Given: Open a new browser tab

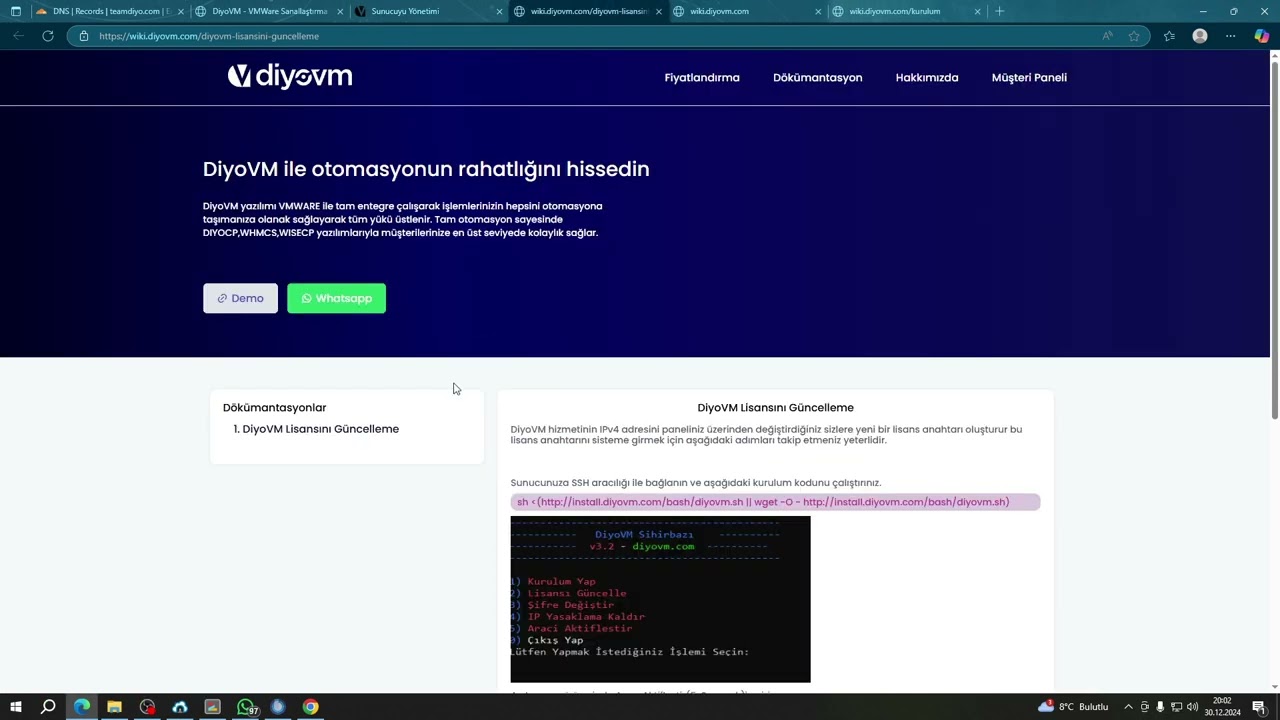Looking at the screenshot, I should point(999,11).
